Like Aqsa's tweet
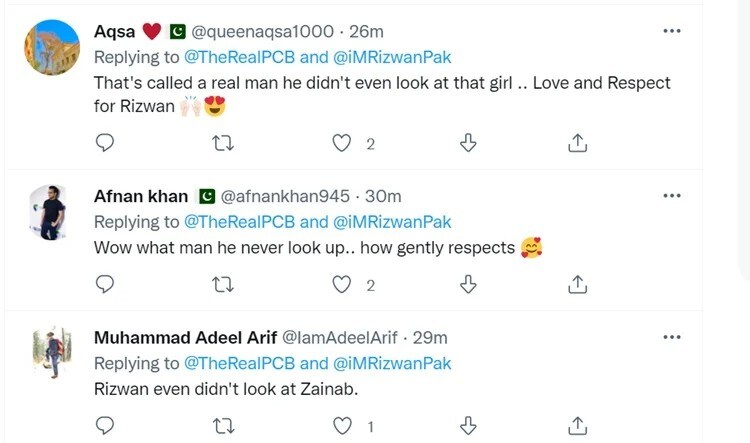Screen dimensions: 750x443 [342, 144]
